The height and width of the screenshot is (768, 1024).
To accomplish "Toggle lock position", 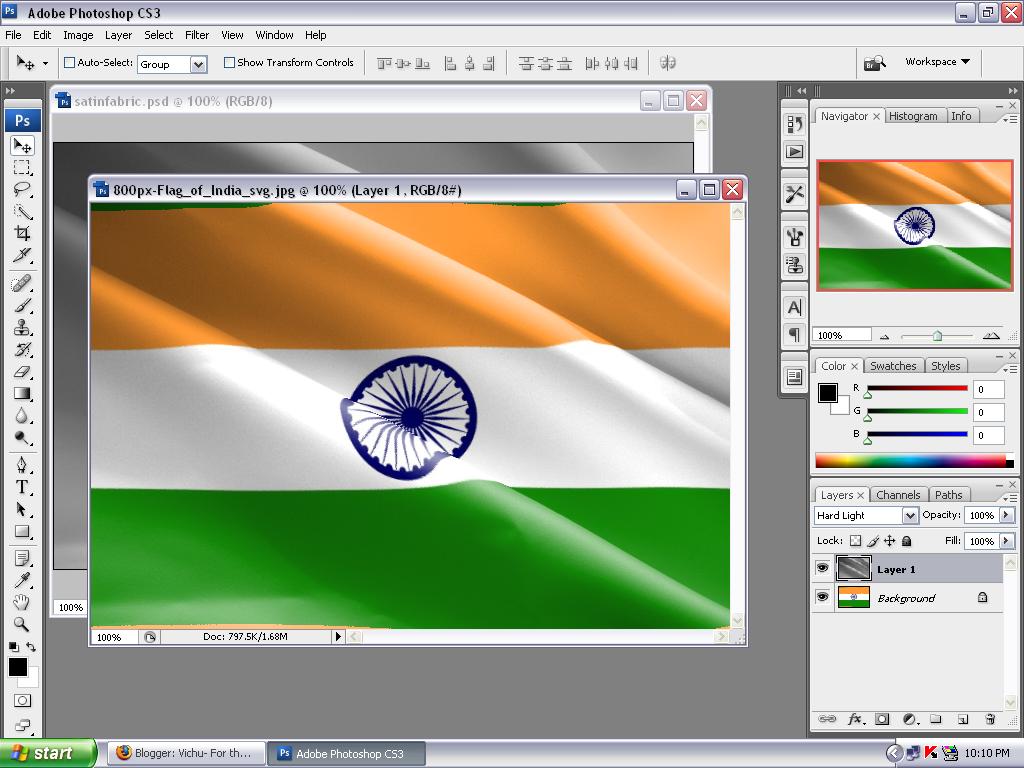I will 889,541.
